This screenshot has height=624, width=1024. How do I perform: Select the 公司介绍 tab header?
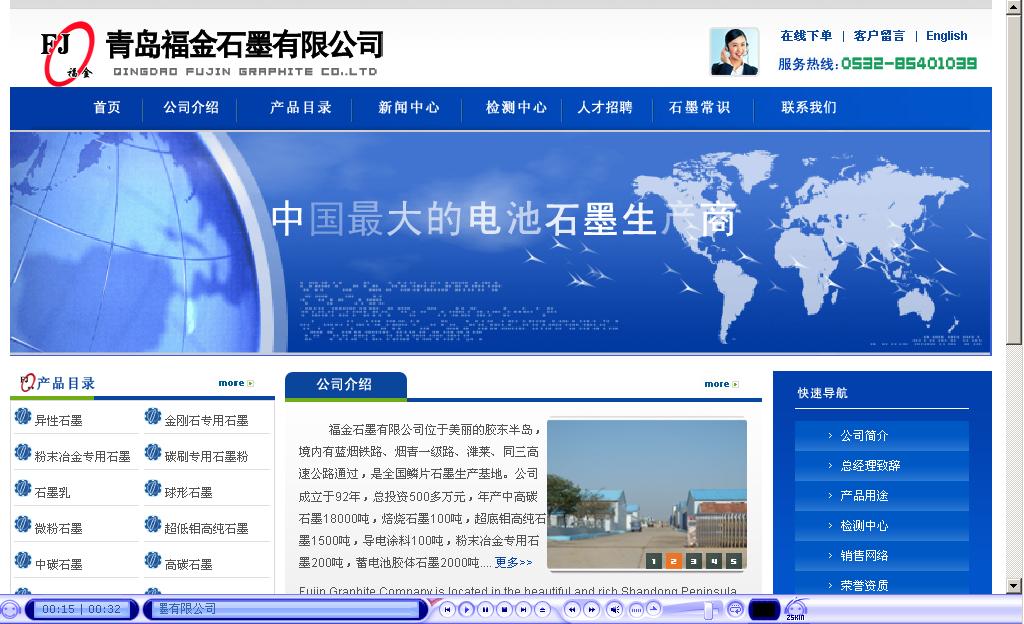pyautogui.click(x=345, y=384)
